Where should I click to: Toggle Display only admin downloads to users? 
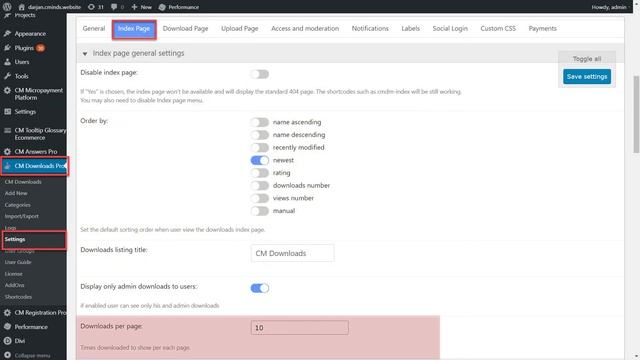(260, 288)
